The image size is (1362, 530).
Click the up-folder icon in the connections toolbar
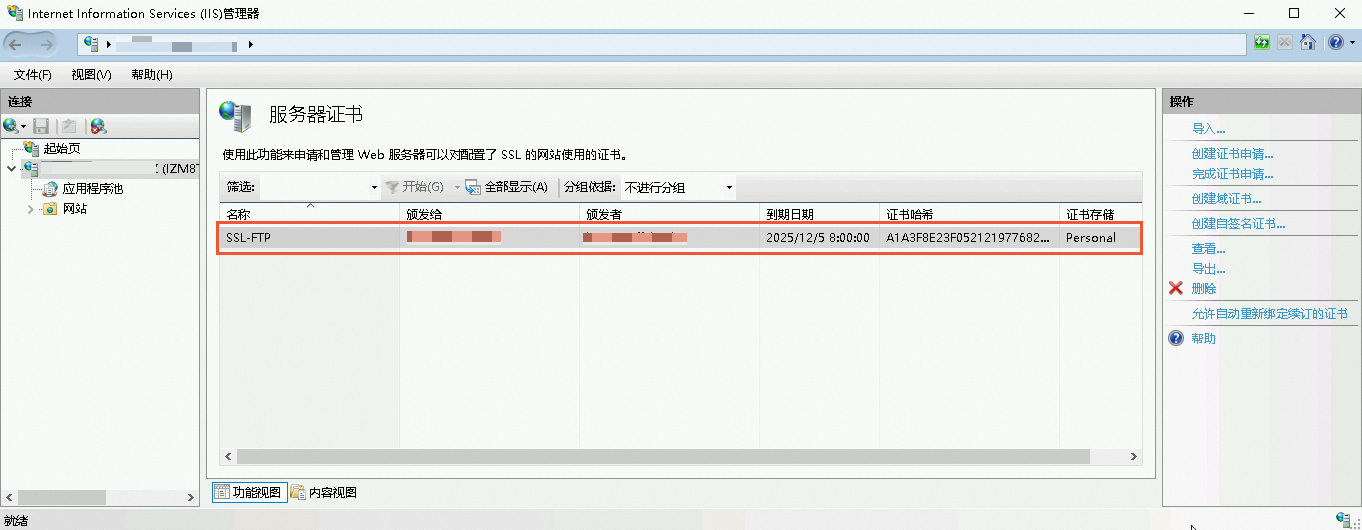pyautogui.click(x=69, y=126)
